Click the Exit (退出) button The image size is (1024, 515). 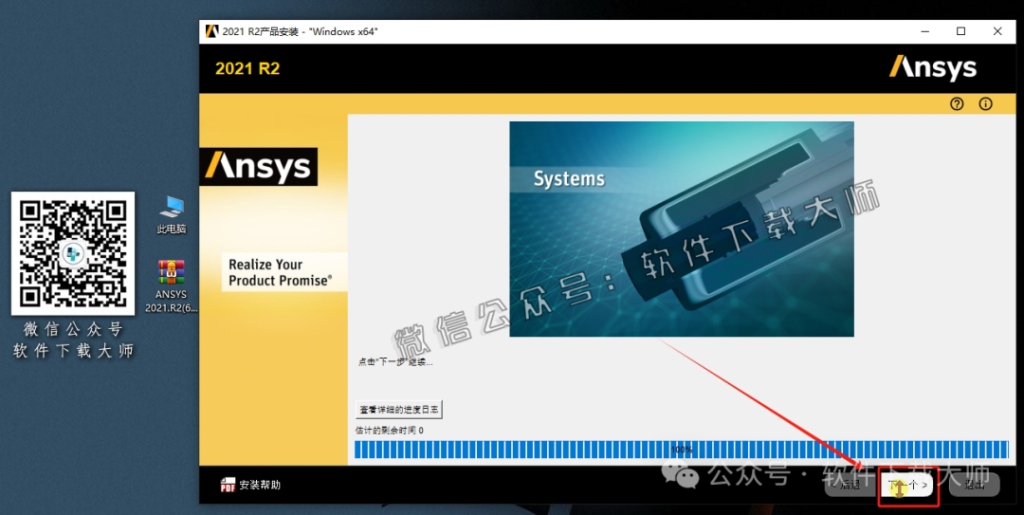(974, 485)
